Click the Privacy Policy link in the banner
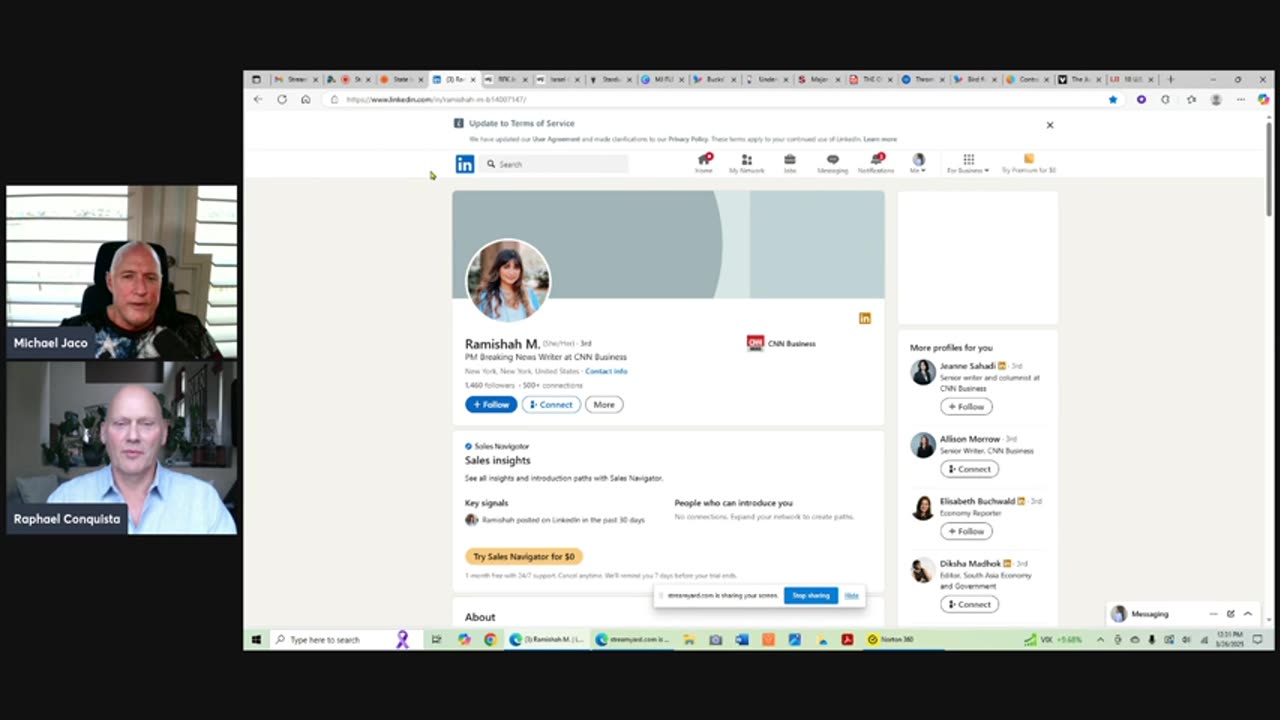Image resolution: width=1280 pixels, height=720 pixels. (688, 139)
